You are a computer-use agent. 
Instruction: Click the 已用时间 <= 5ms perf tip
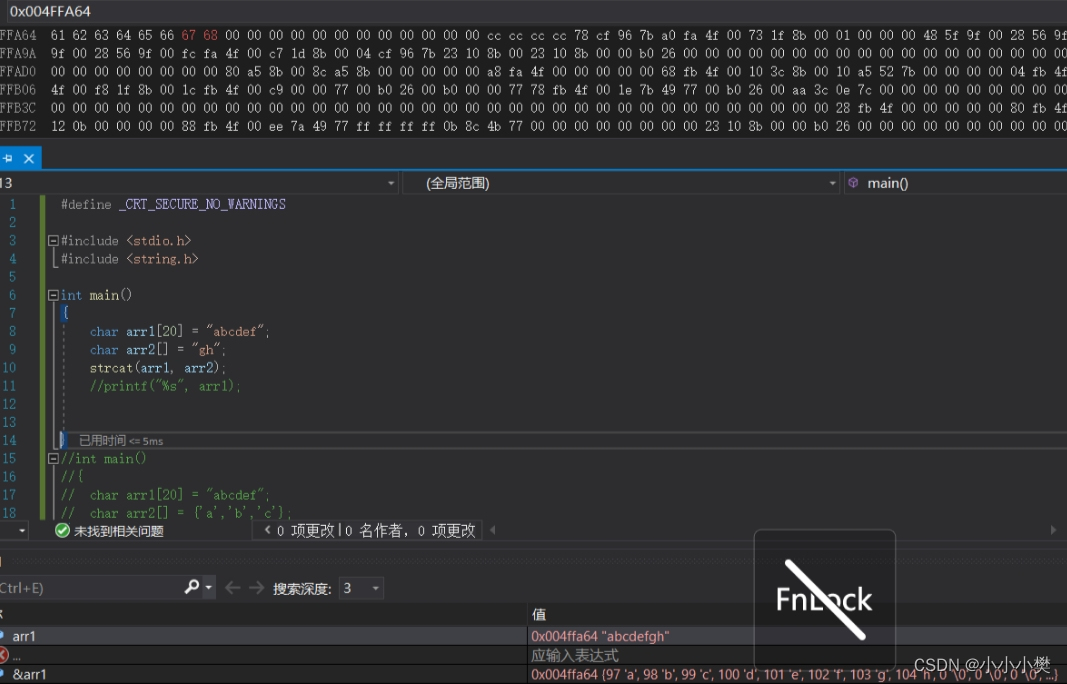pos(121,441)
